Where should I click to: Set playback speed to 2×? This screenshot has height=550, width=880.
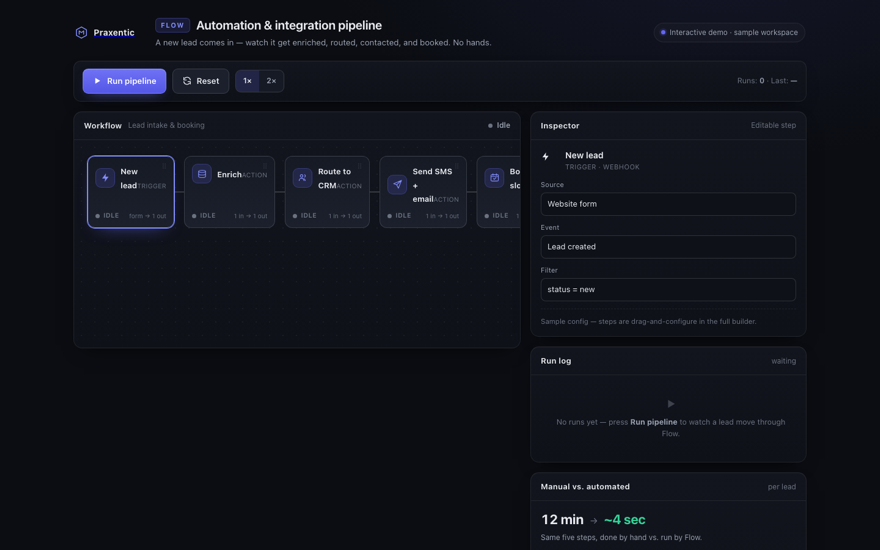tap(271, 81)
